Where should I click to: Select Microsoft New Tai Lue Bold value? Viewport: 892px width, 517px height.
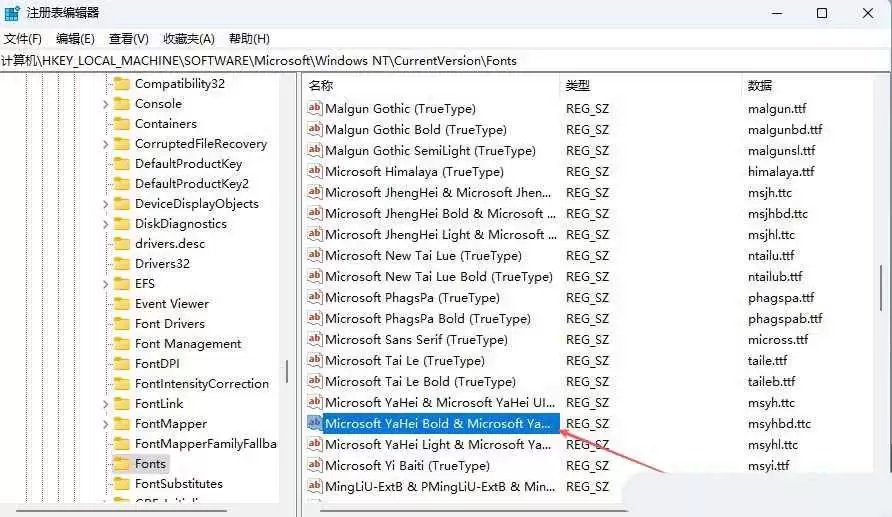coord(439,276)
